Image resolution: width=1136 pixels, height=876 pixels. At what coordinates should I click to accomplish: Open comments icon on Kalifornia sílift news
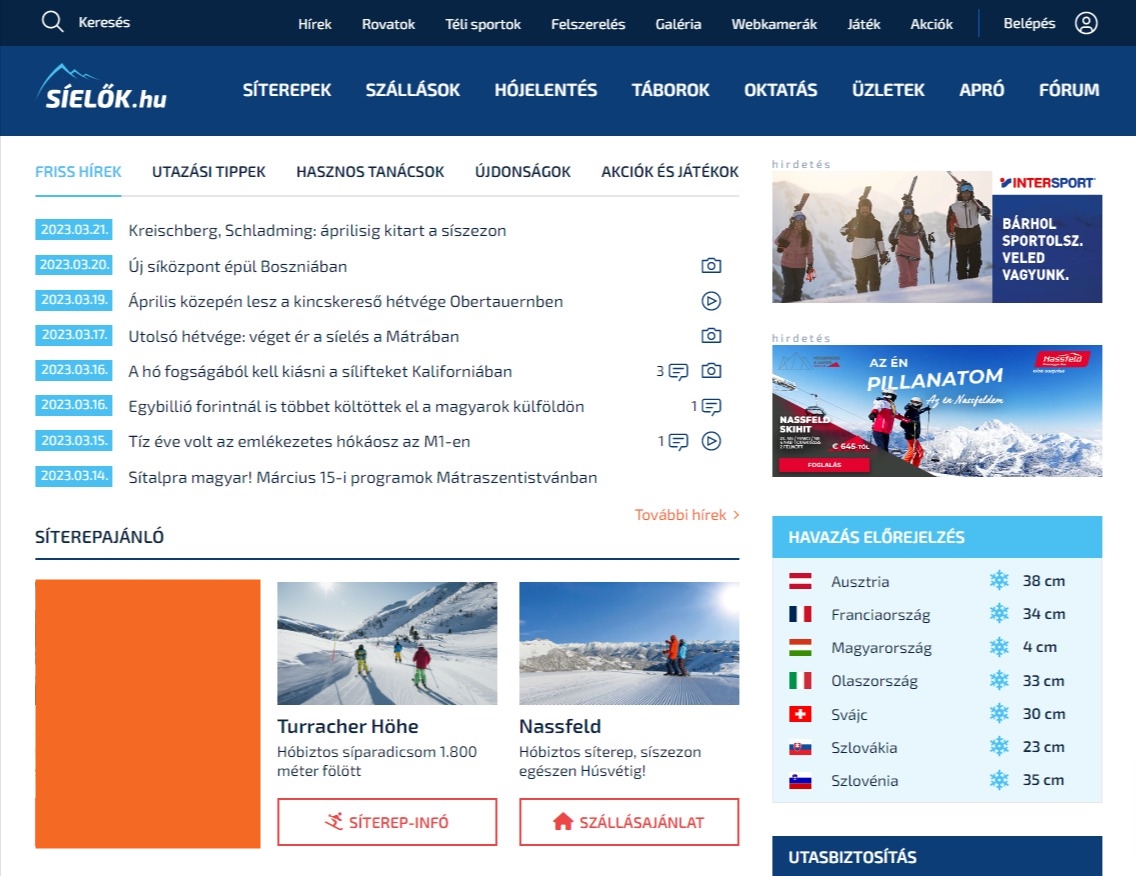click(x=678, y=372)
